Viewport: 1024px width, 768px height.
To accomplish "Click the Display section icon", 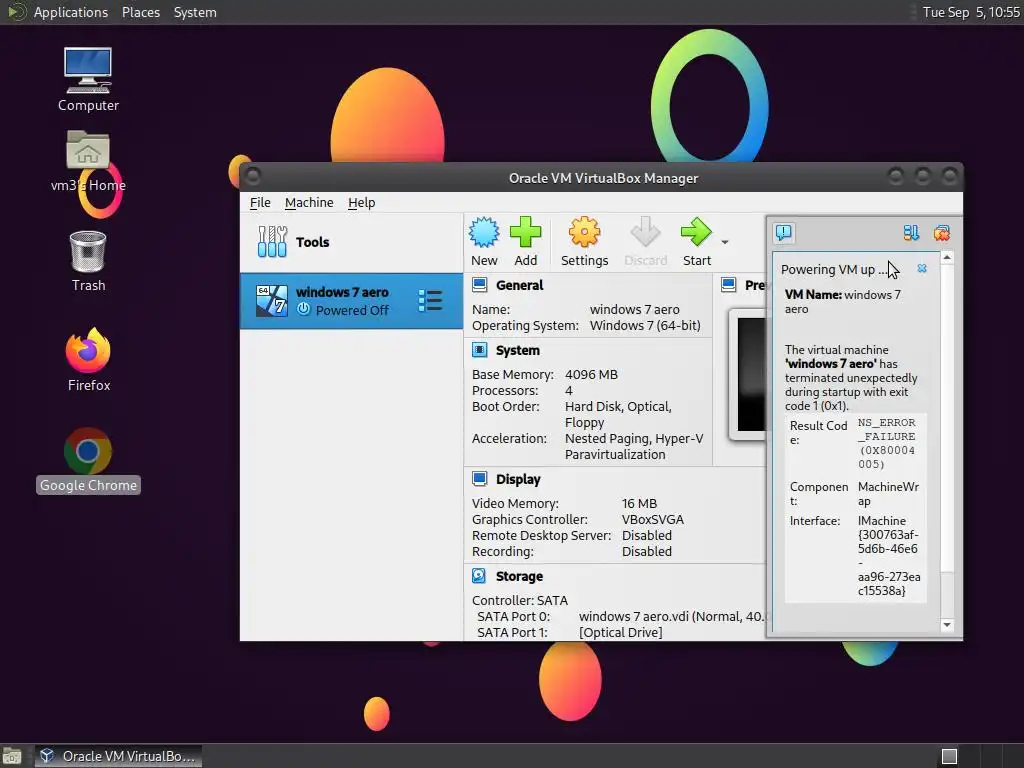I will [x=479, y=479].
